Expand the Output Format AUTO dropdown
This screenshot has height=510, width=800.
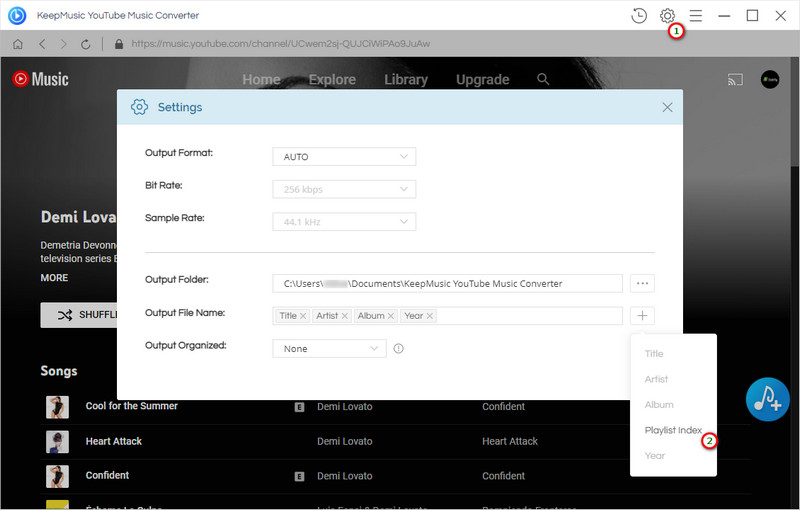(344, 157)
